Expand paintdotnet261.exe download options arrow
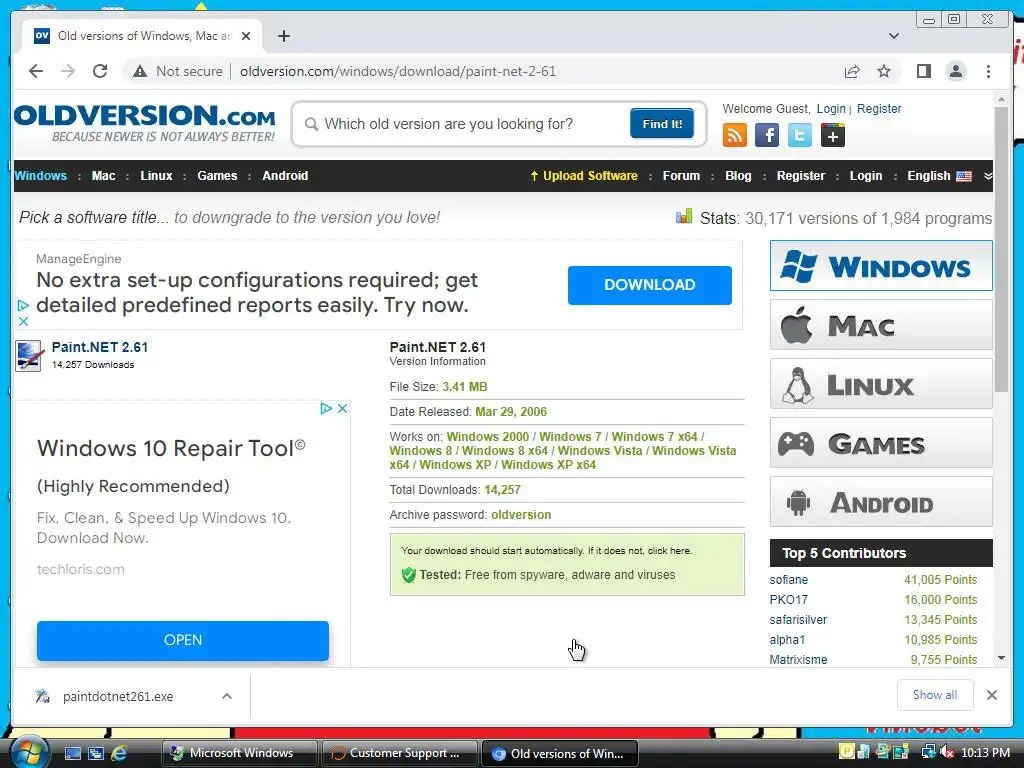Screen dimensions: 1024x768 (227, 696)
